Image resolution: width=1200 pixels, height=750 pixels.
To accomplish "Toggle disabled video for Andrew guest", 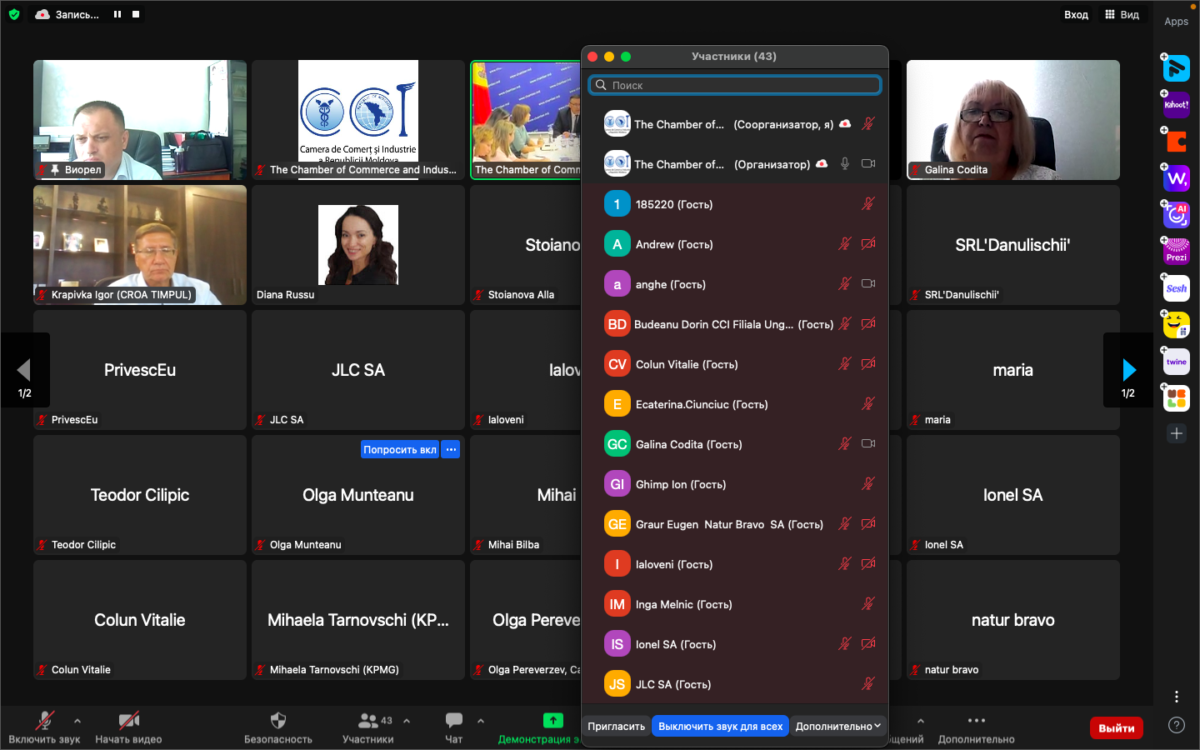I will tap(868, 244).
